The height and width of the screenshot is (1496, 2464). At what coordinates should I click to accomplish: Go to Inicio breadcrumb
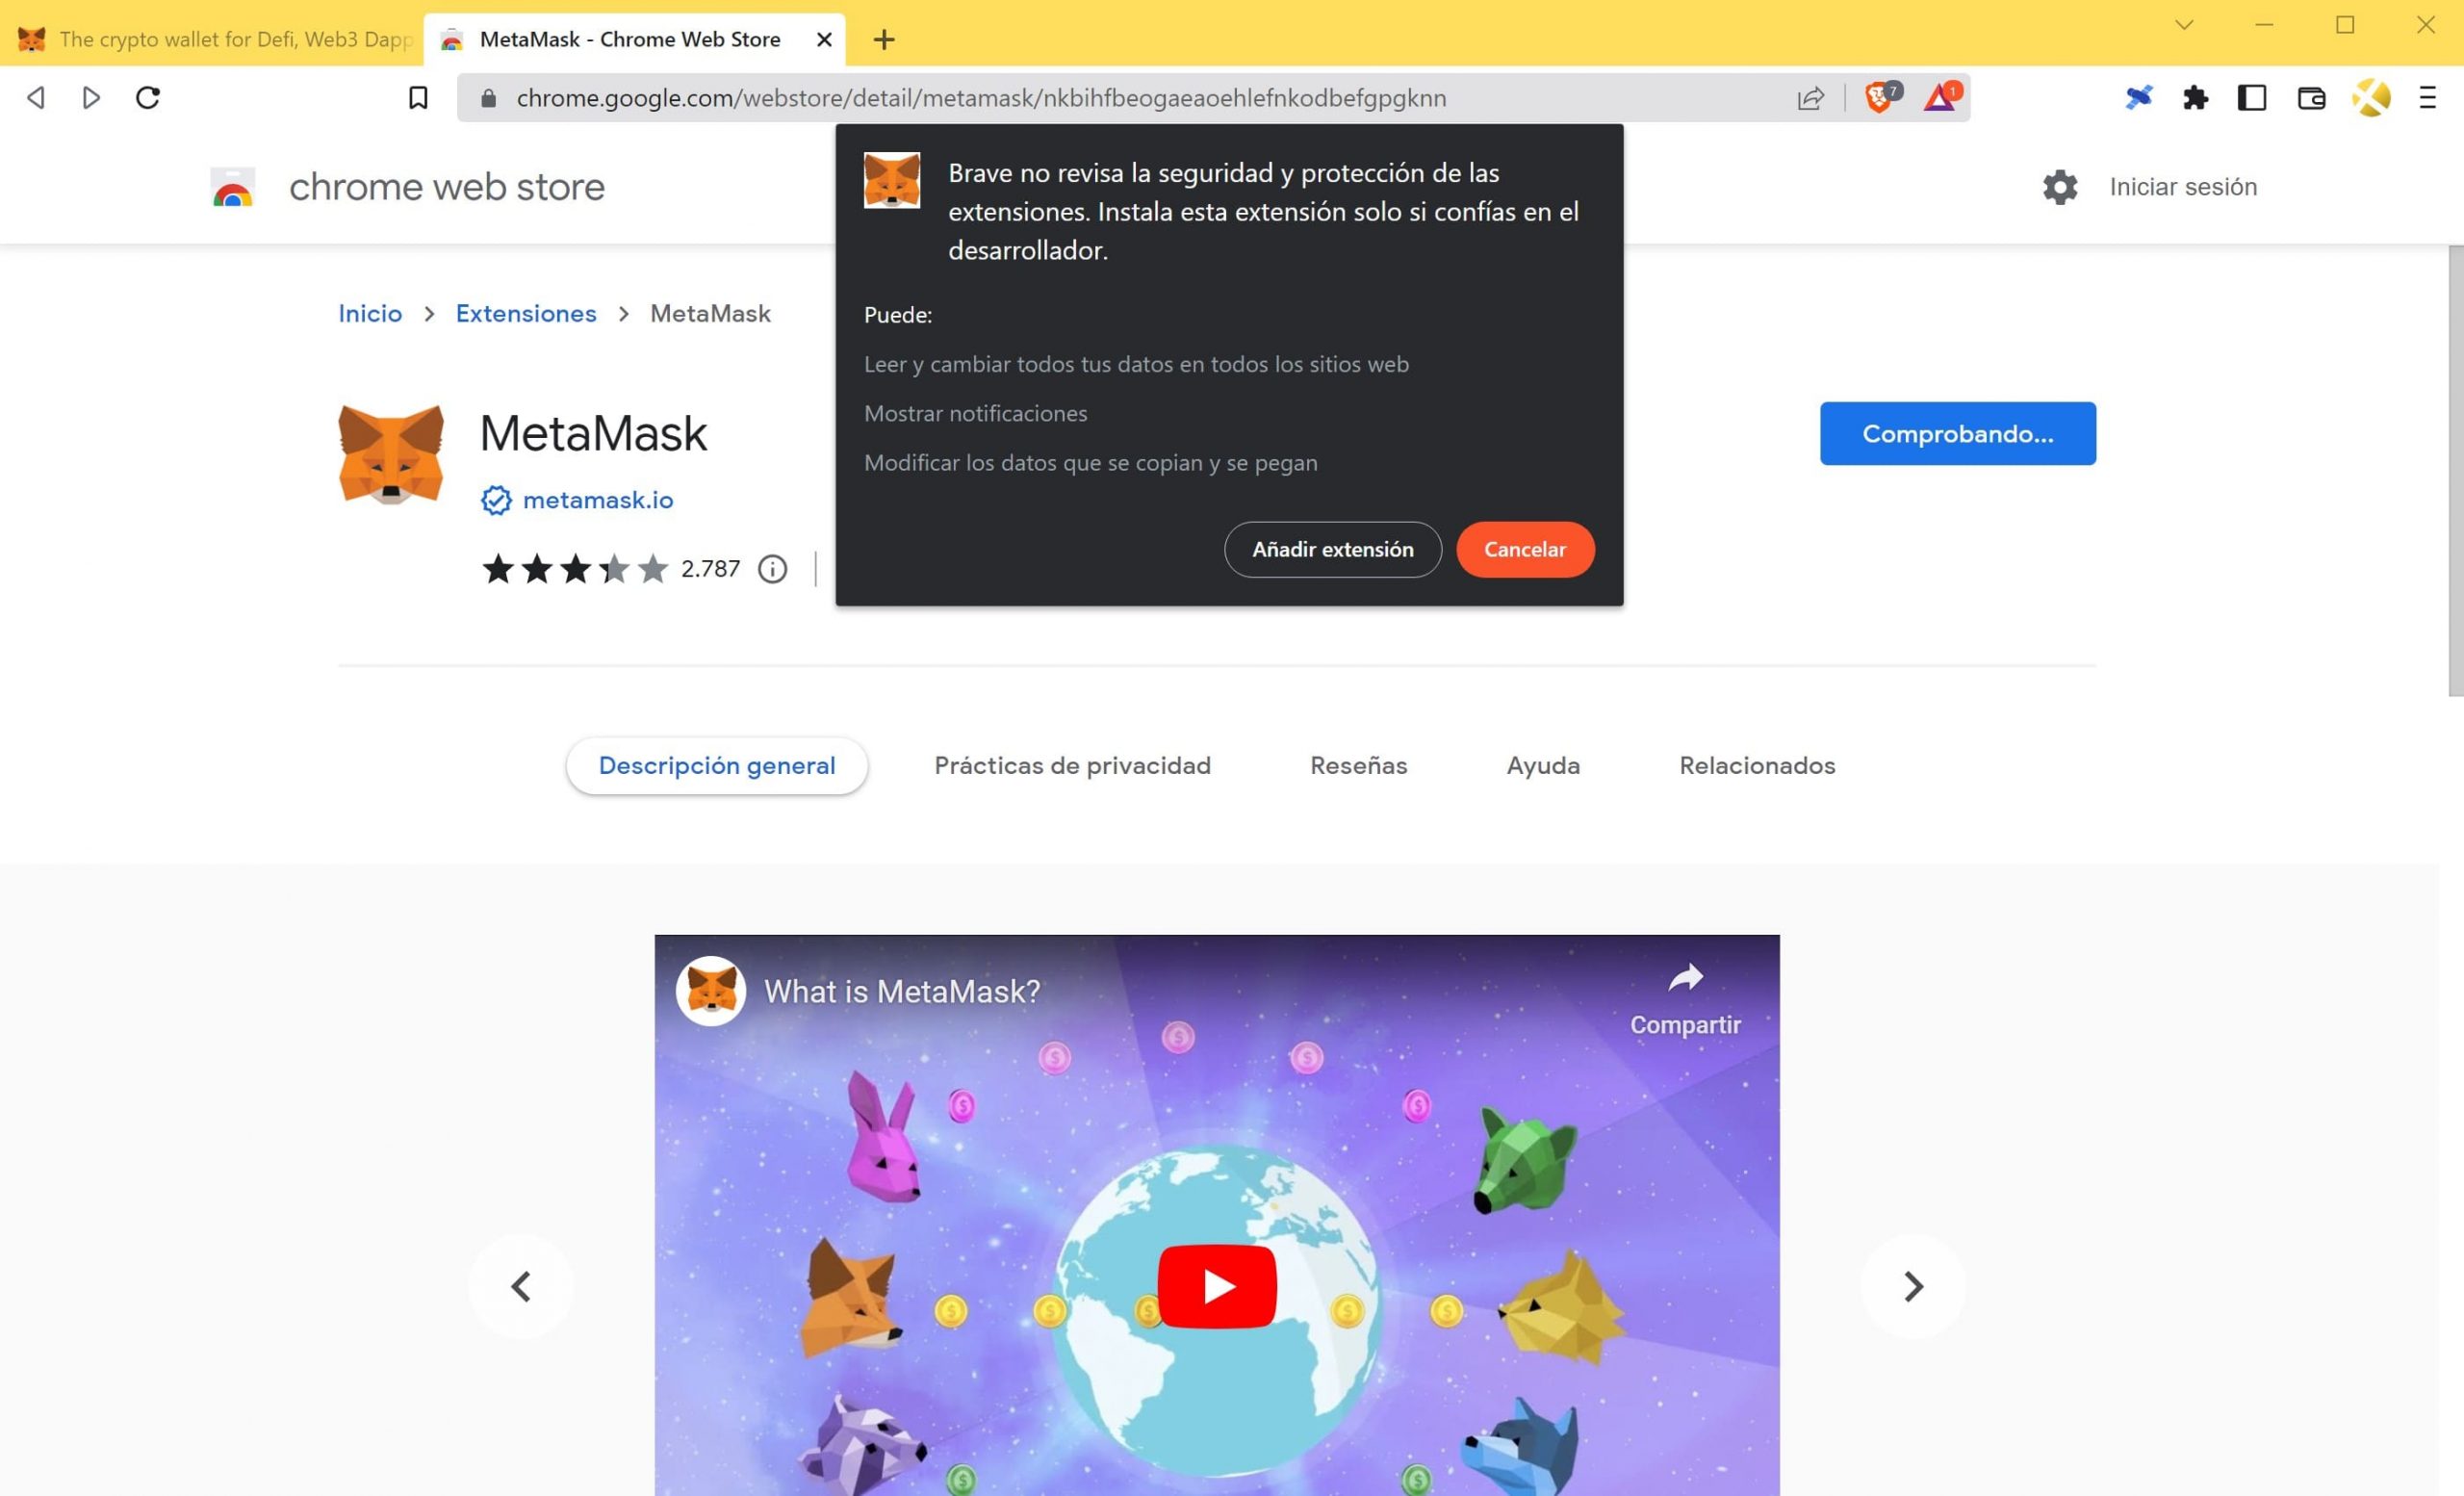tap(370, 313)
